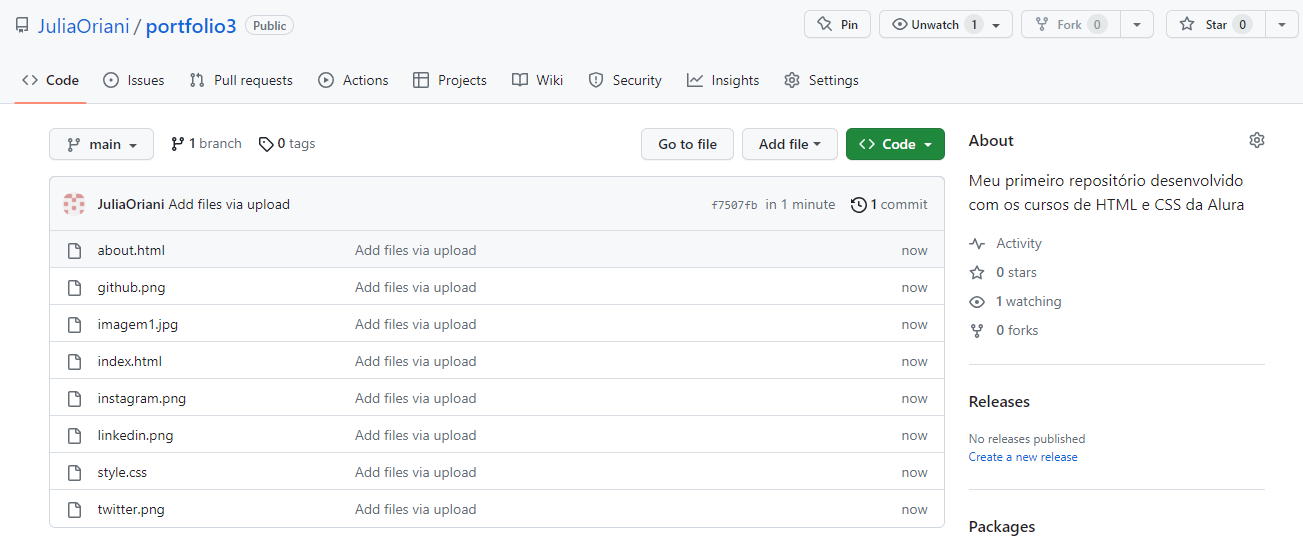View the 1 branch link

[x=207, y=144]
